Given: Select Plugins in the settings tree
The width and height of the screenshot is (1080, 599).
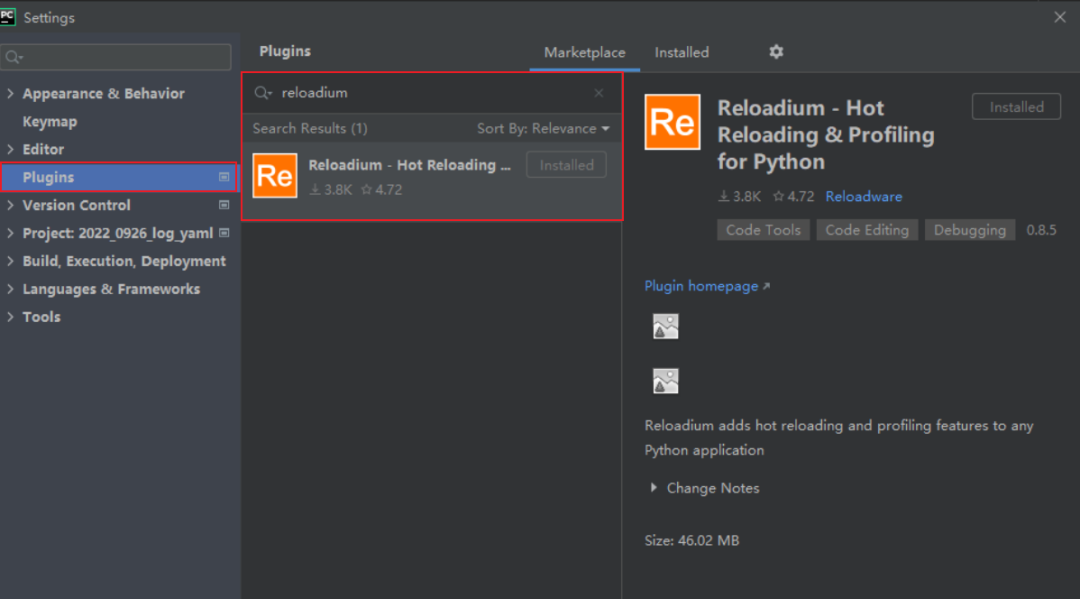Looking at the screenshot, I should click(x=48, y=177).
